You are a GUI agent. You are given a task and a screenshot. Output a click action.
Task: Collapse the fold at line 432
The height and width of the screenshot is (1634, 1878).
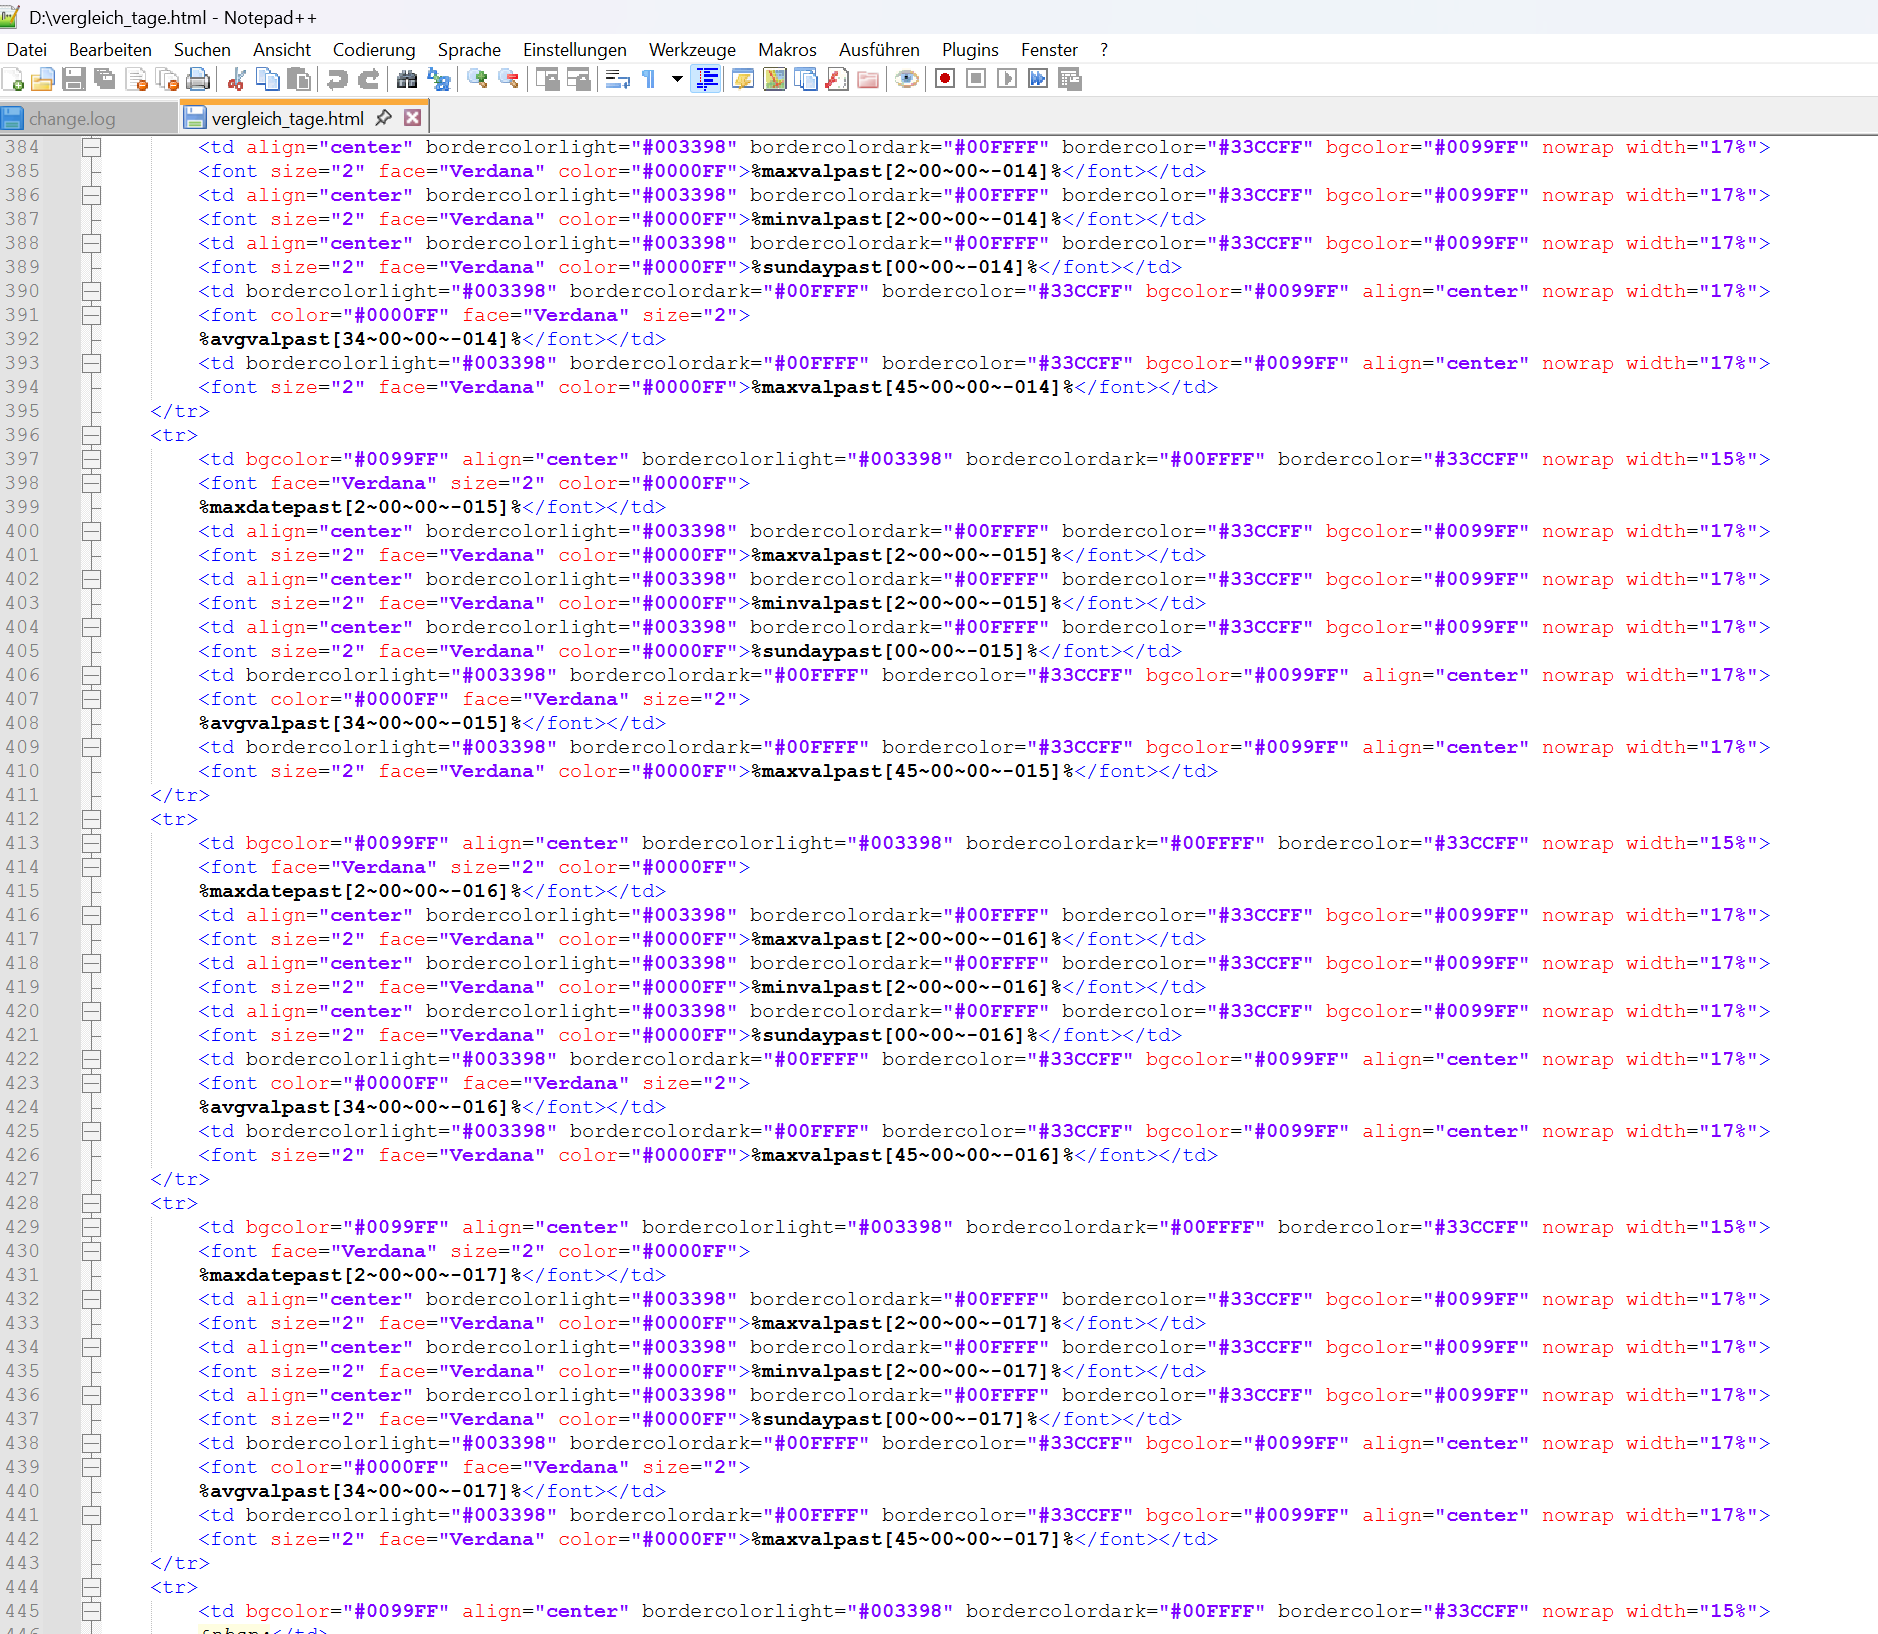tap(91, 1299)
